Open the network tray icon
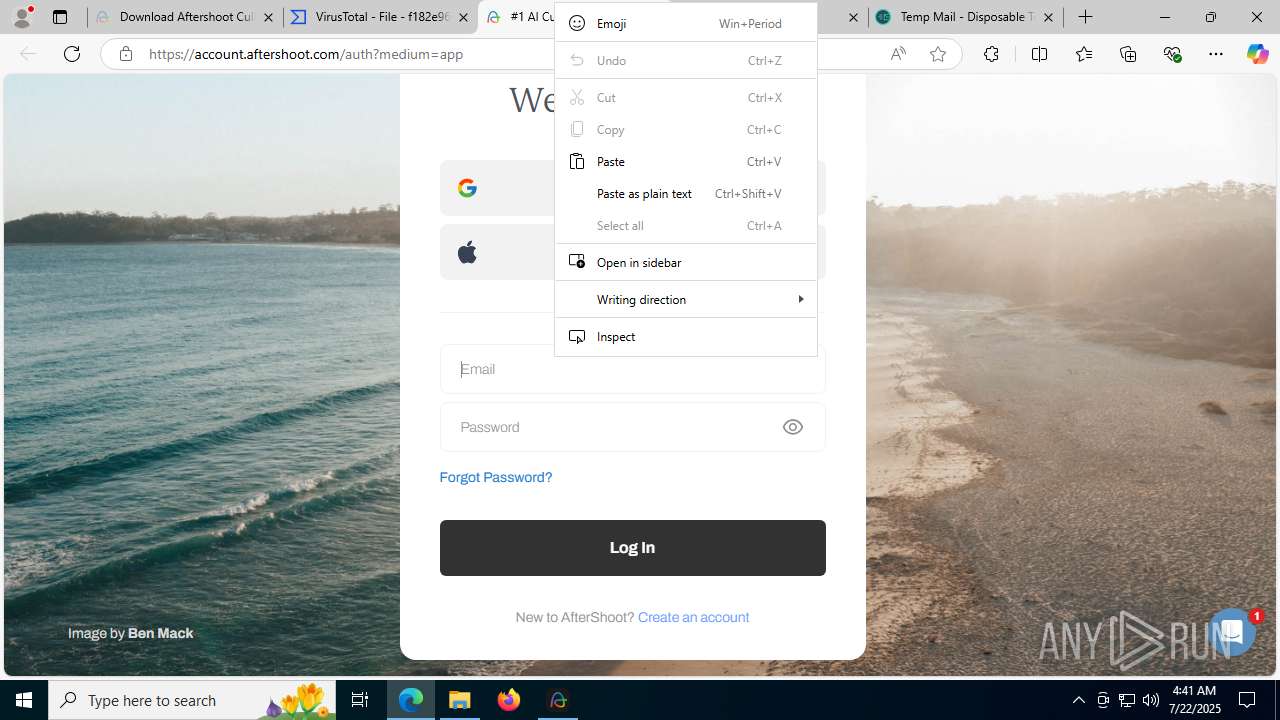This screenshot has width=1280, height=720. 1126,700
